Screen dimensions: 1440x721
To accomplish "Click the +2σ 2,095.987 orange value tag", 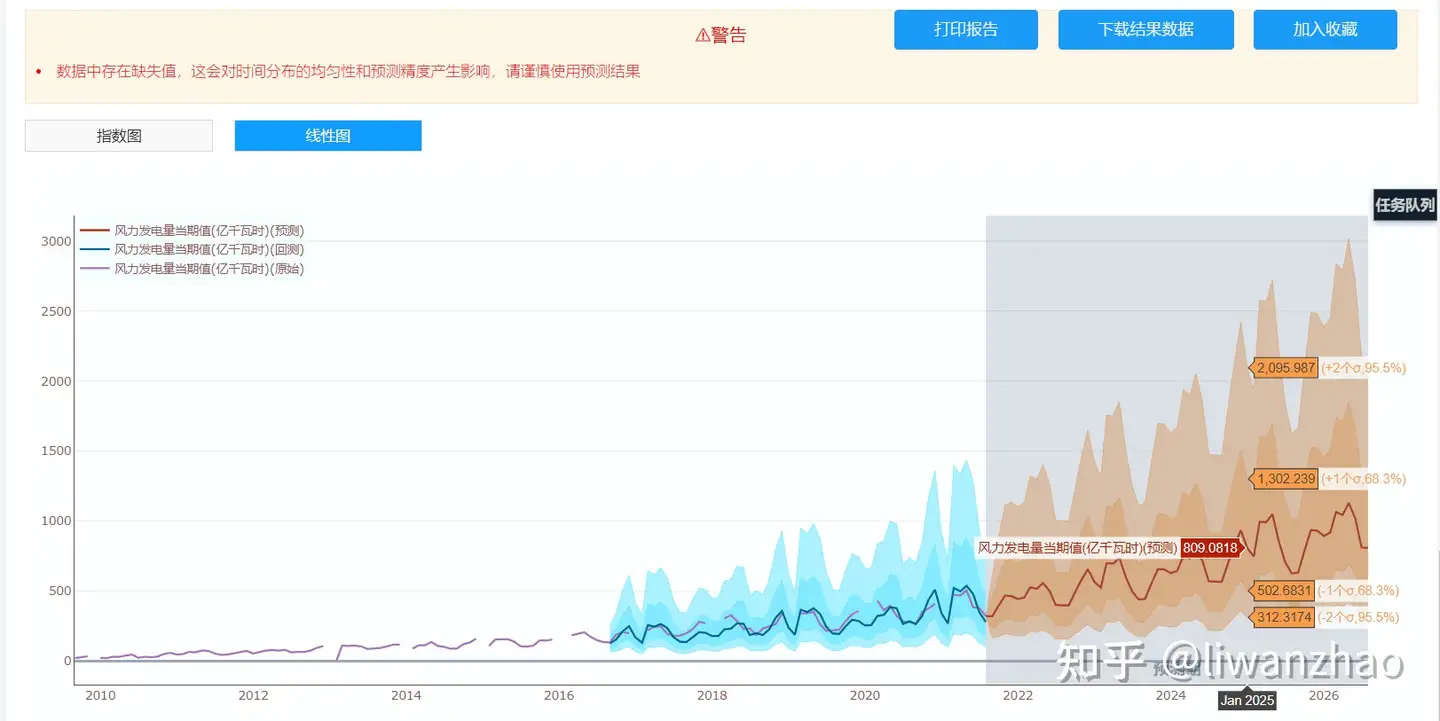I will (1285, 368).
